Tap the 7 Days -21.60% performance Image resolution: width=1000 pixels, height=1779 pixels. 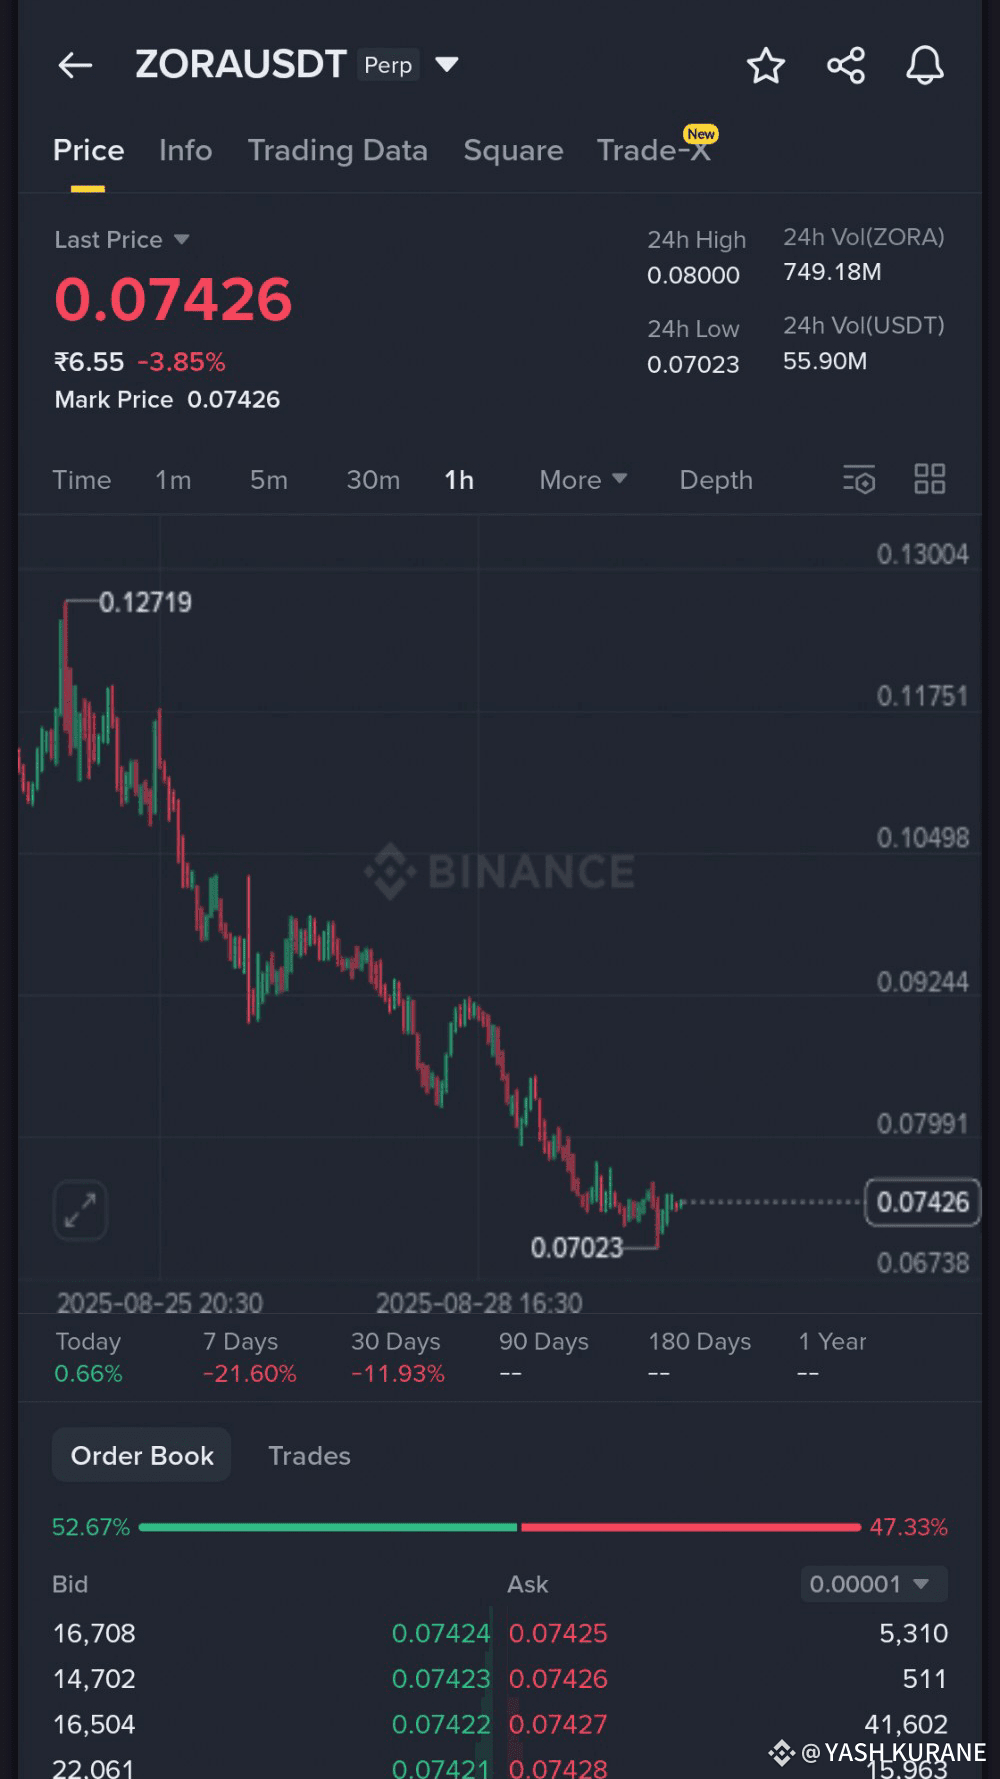tap(250, 1357)
